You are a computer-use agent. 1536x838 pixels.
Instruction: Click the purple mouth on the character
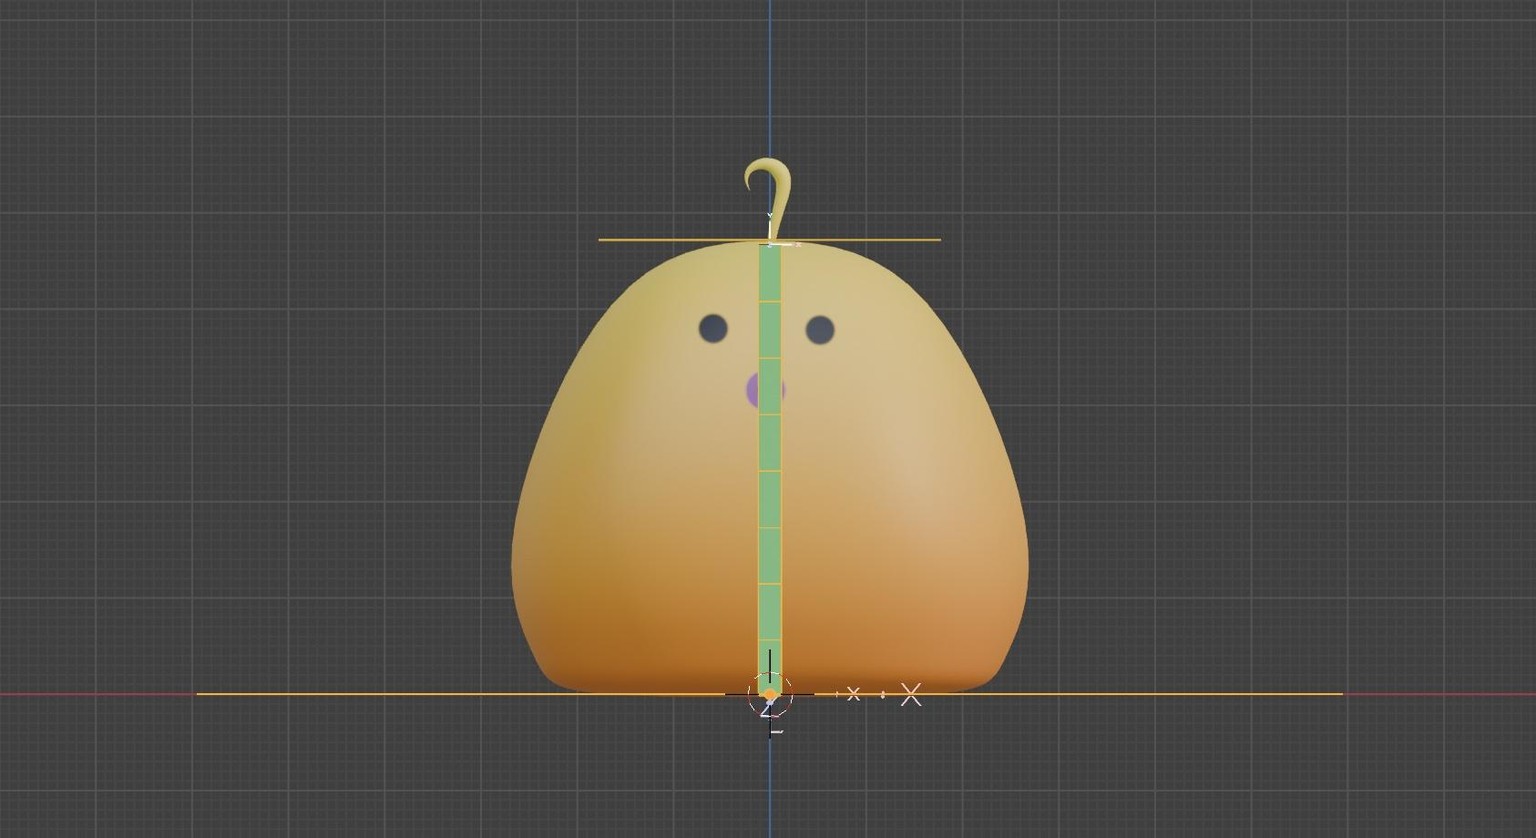(x=752, y=391)
